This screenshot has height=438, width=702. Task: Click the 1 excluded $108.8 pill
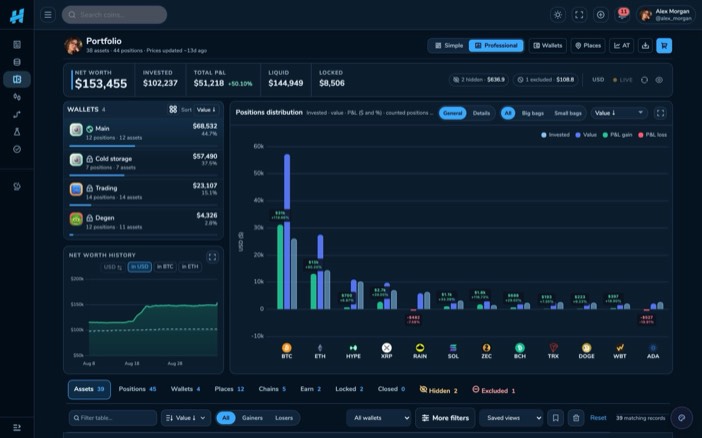[x=545, y=80]
